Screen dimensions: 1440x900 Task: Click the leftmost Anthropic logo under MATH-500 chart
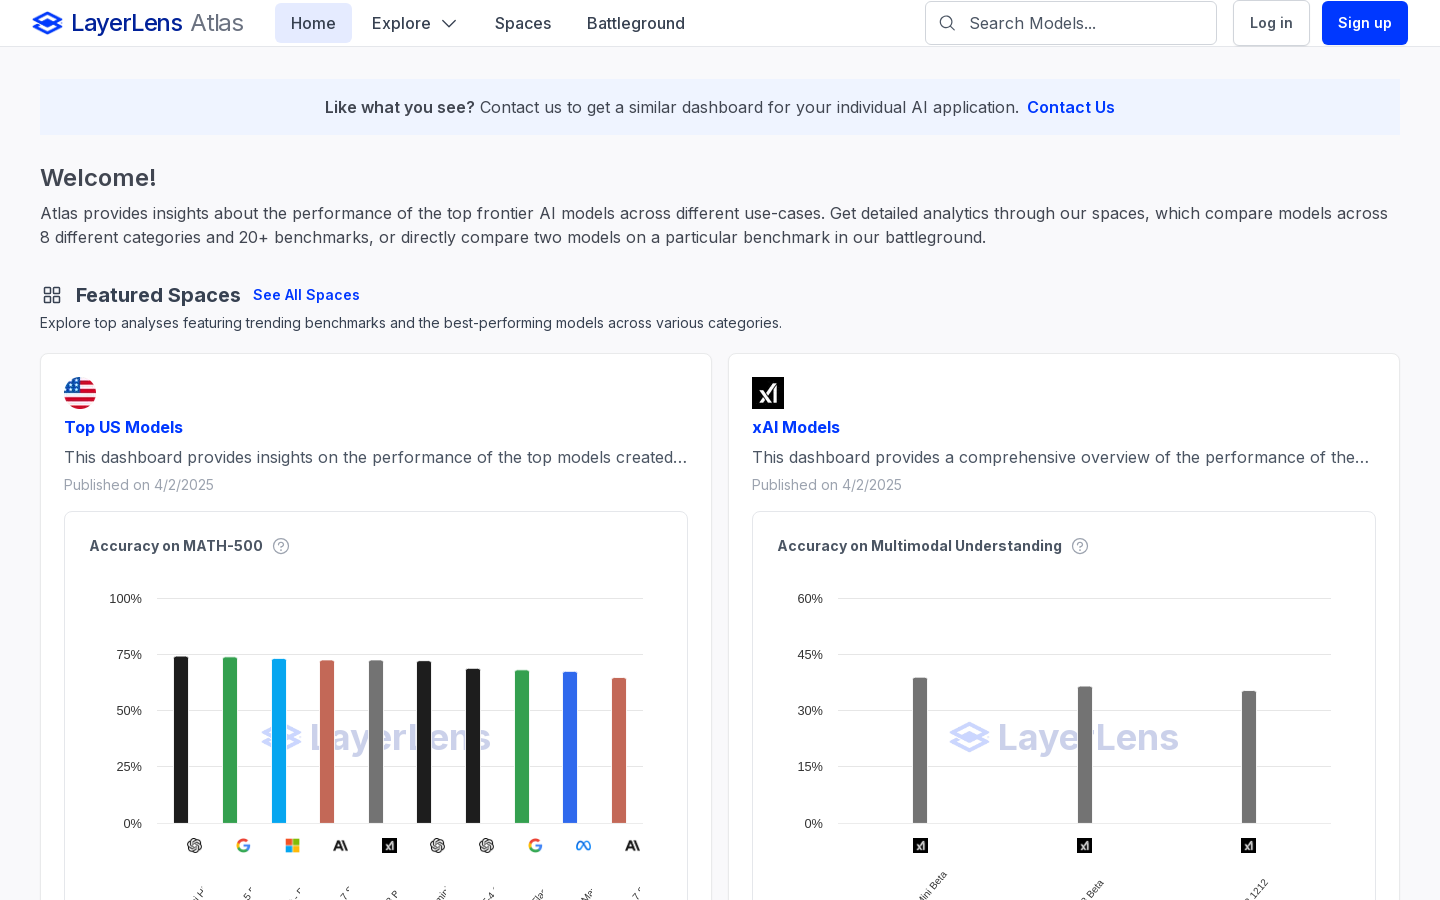tap(341, 846)
